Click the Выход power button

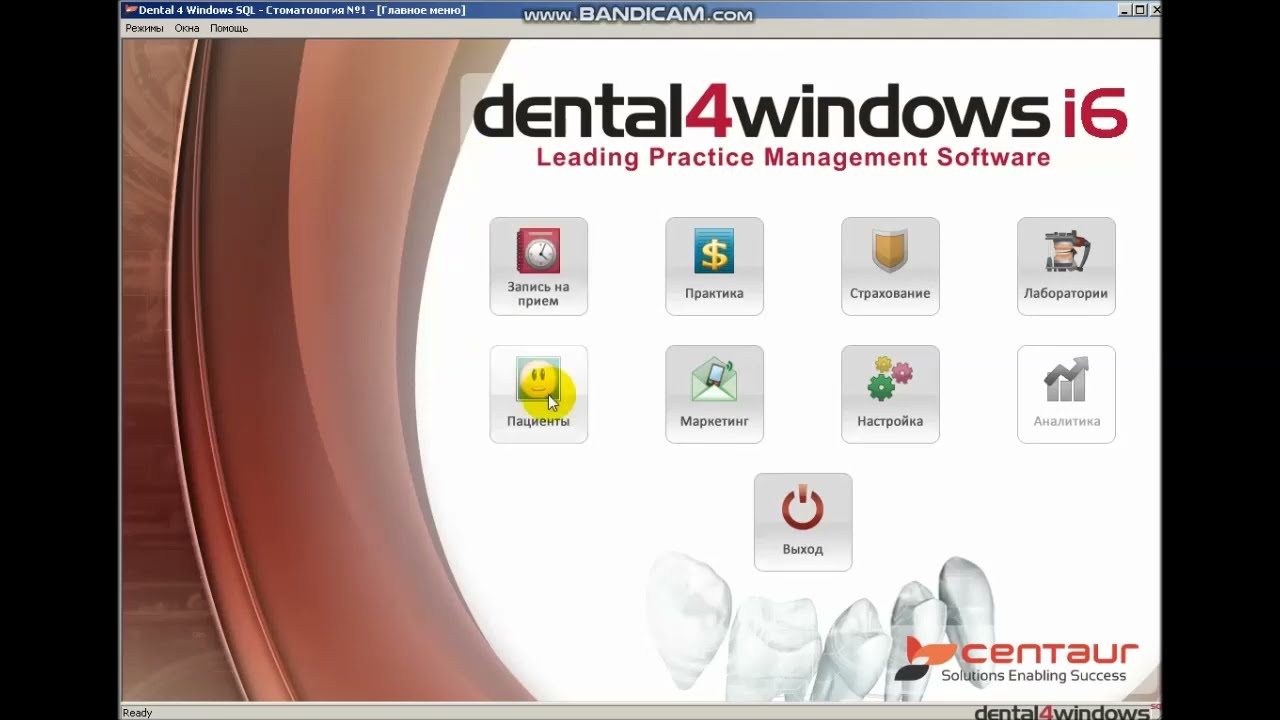pyautogui.click(x=803, y=522)
